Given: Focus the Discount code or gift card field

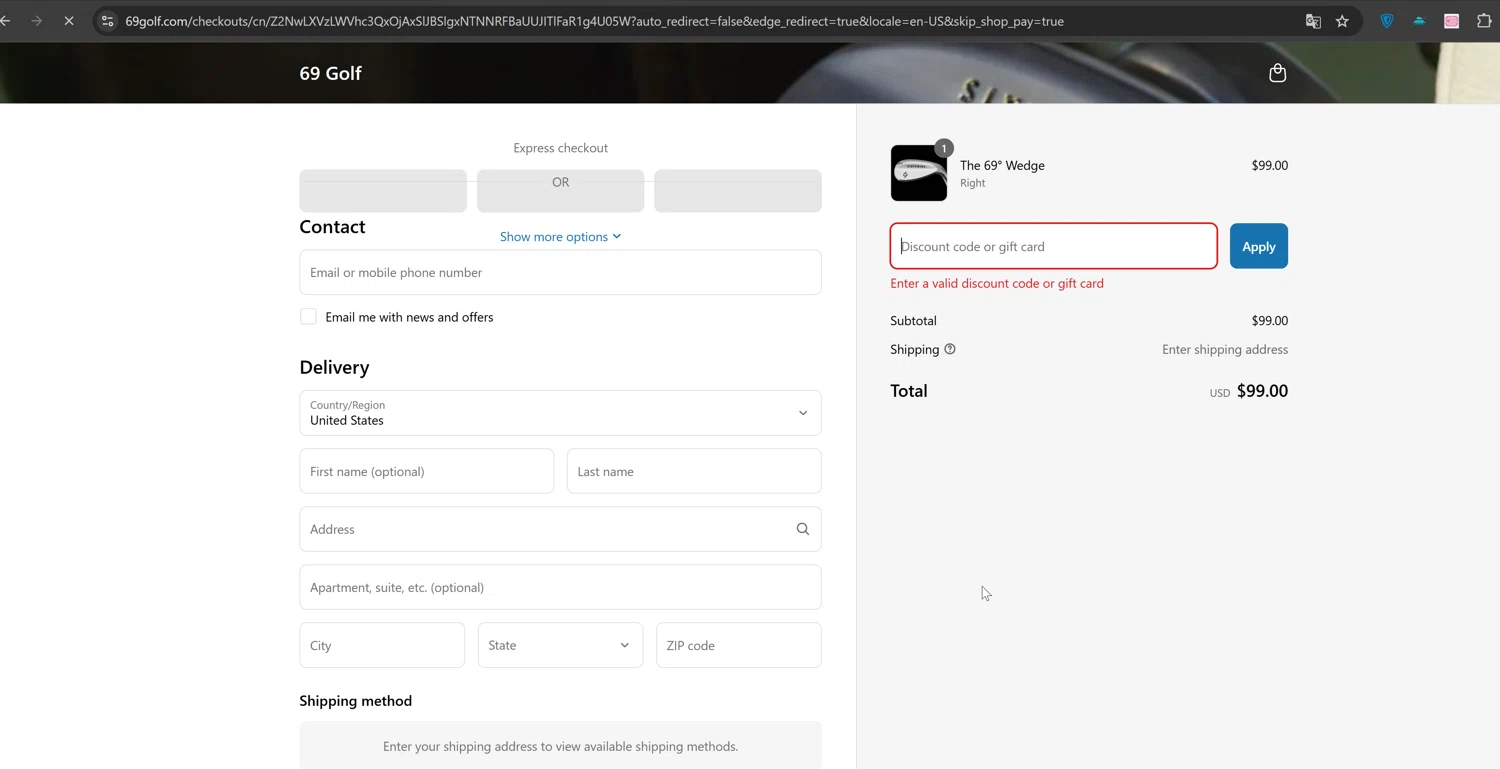Looking at the screenshot, I should coord(1053,246).
